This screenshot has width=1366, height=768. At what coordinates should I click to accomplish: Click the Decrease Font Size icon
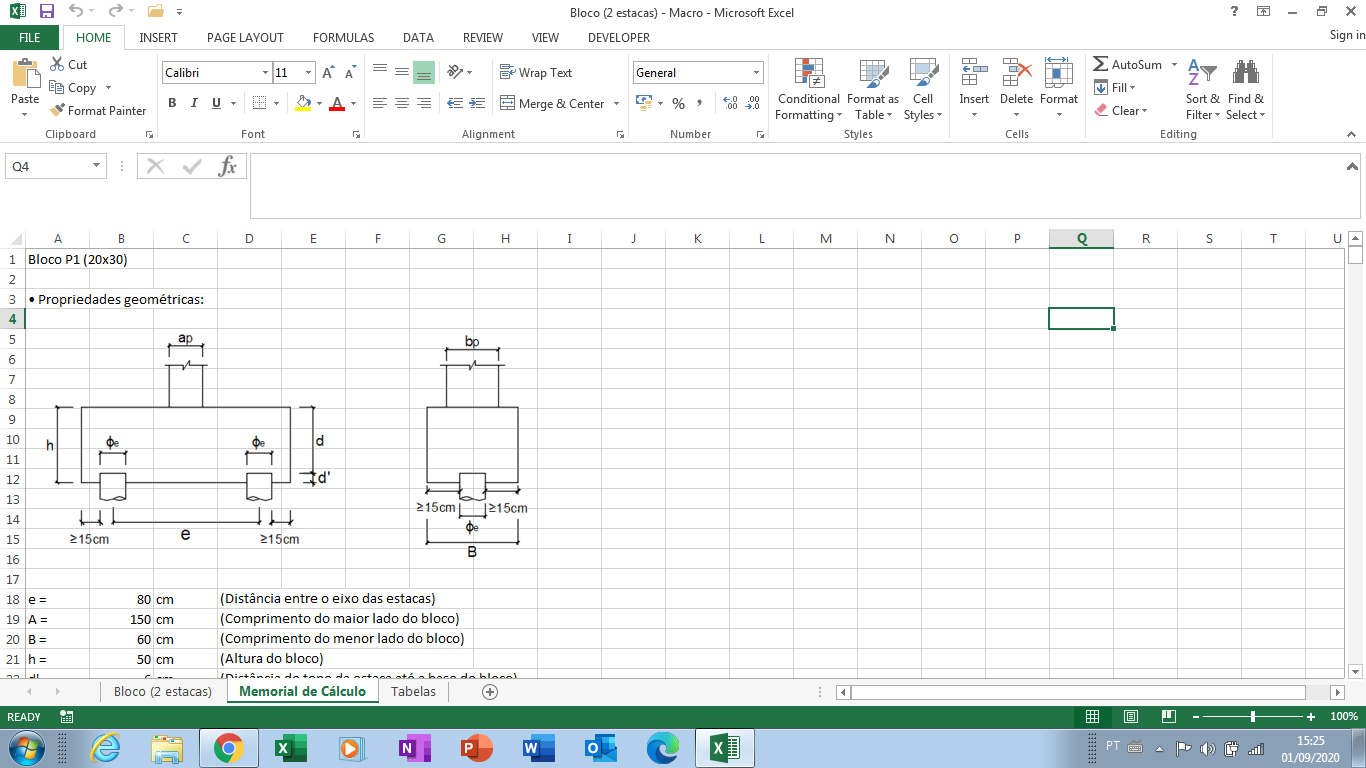tap(351, 73)
